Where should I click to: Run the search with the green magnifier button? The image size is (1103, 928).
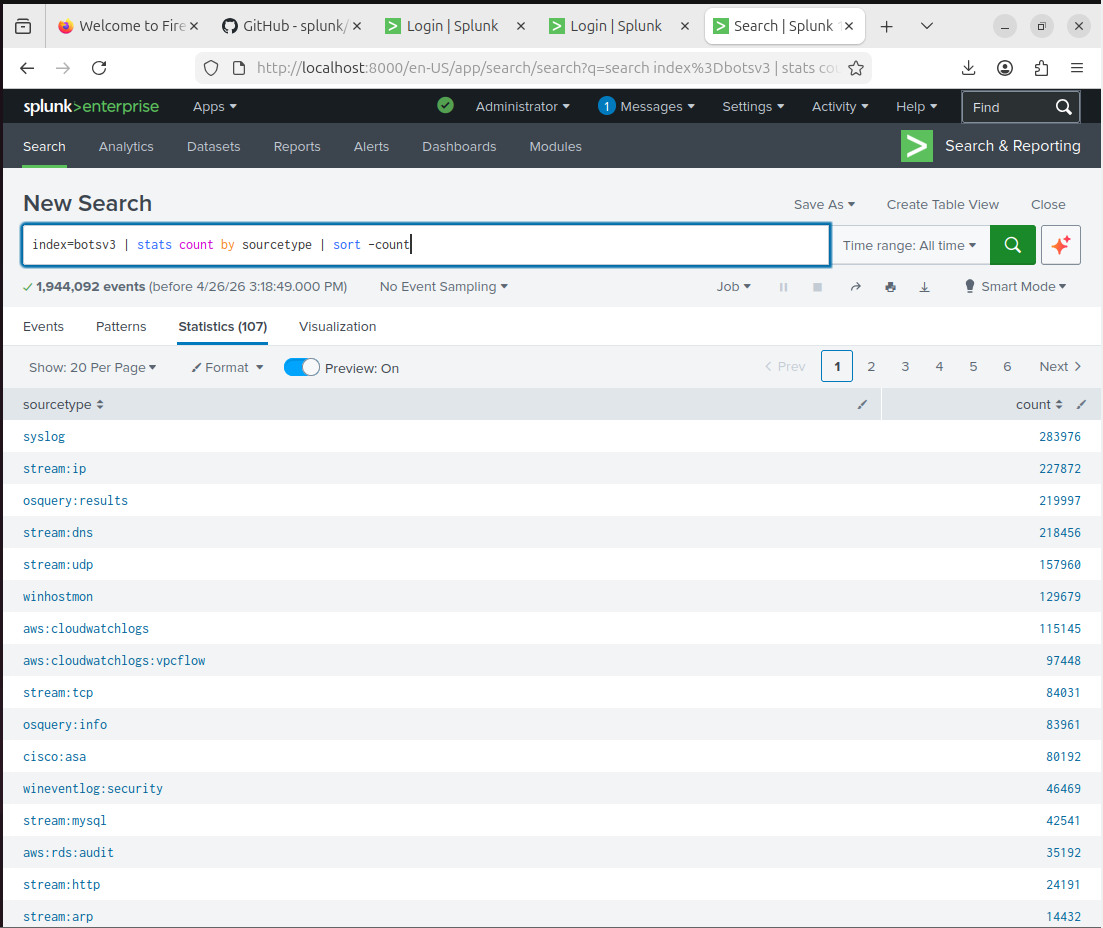(x=1012, y=245)
